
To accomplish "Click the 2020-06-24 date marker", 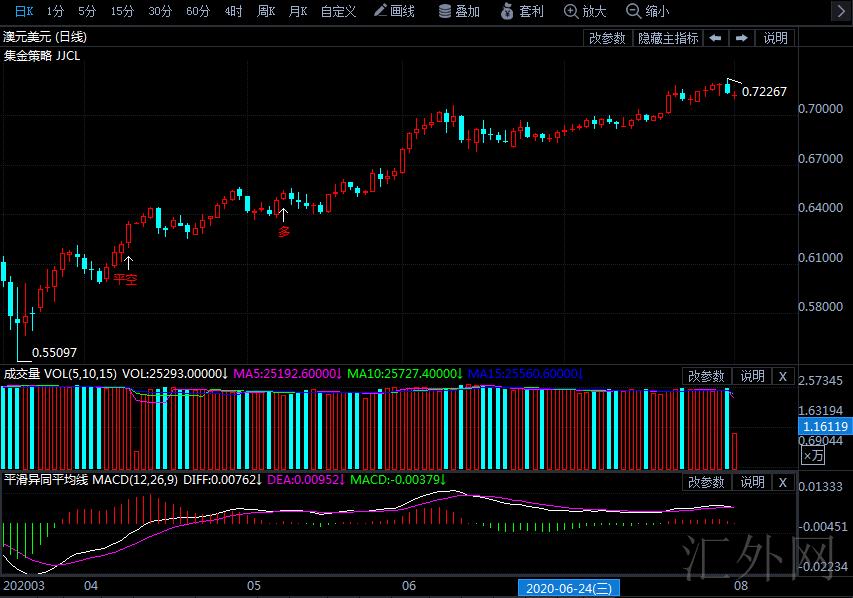I will click(568, 588).
